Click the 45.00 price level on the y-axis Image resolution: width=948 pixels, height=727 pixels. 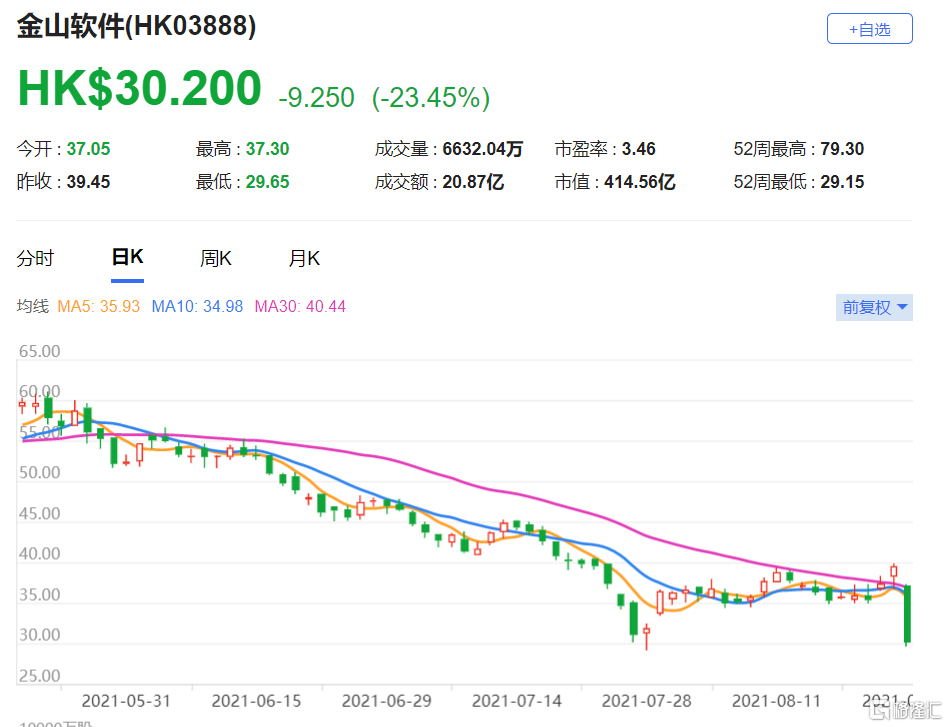point(40,513)
